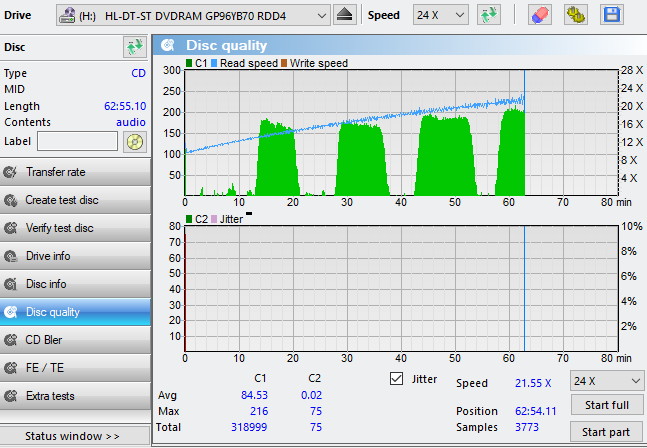Click the Disc quality sidebar icon
Screen dimensions: 647x448
click(x=10, y=312)
